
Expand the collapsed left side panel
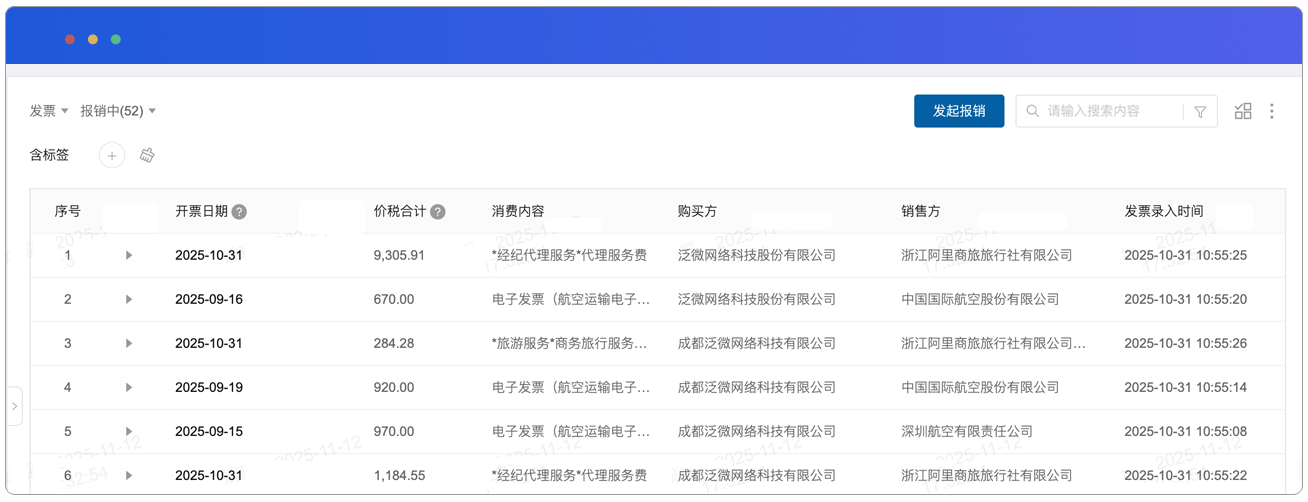(14, 406)
